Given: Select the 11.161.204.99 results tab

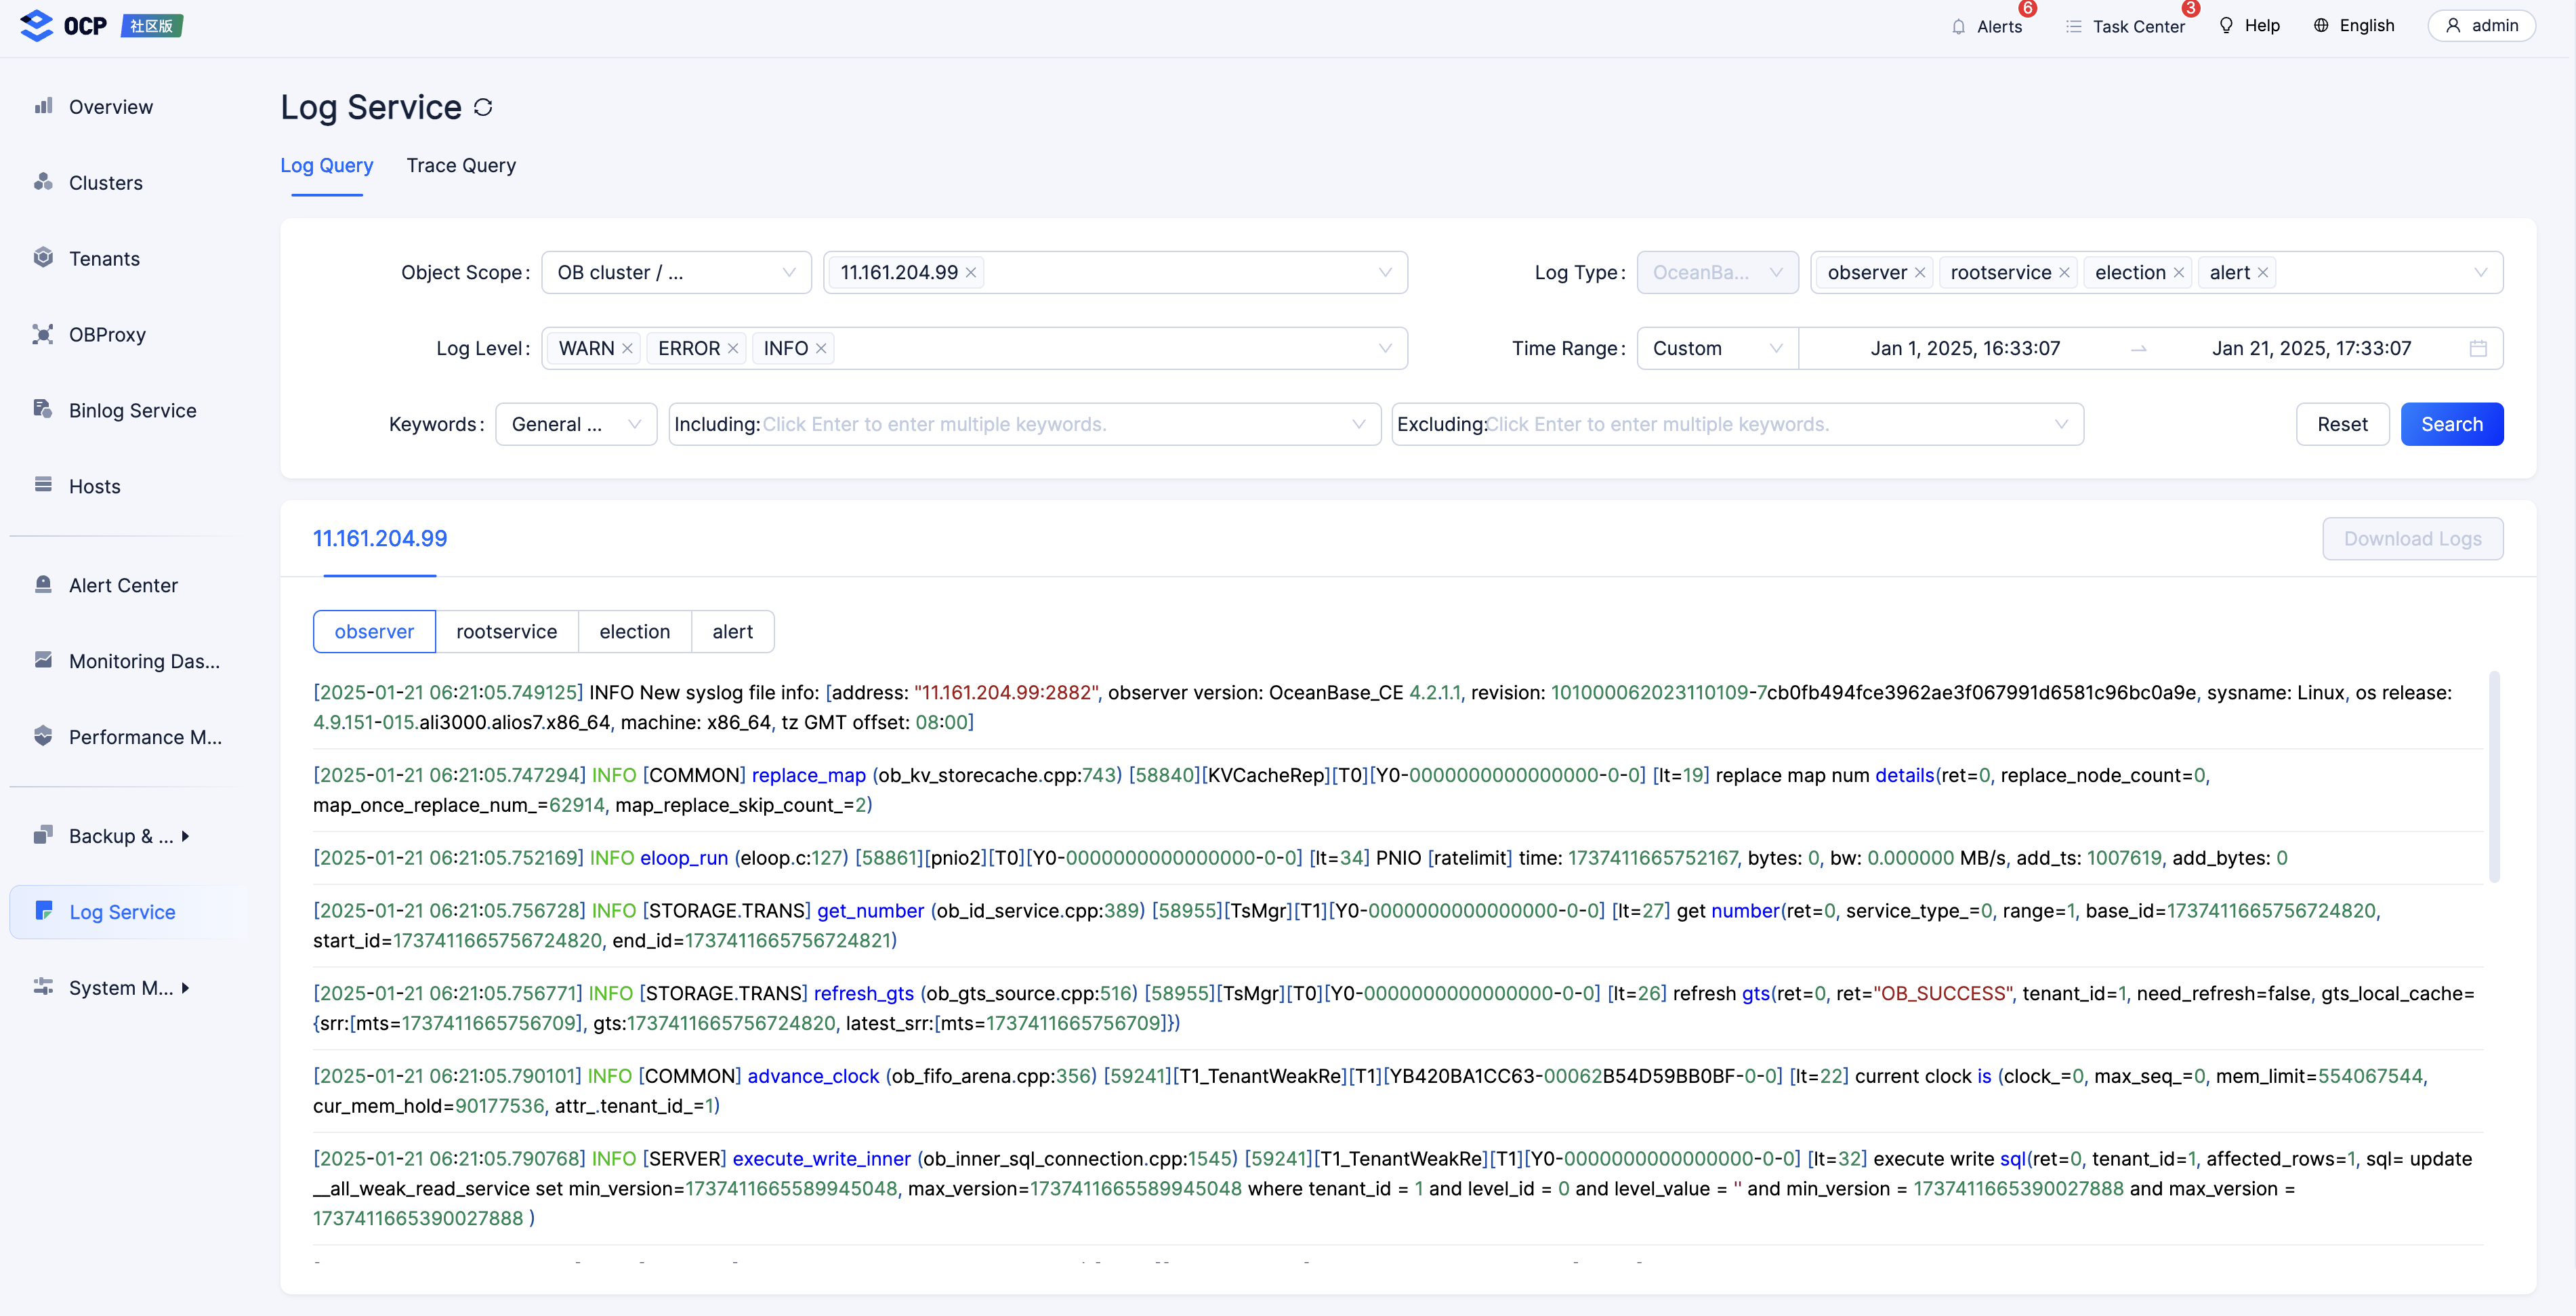Looking at the screenshot, I should click(x=380, y=539).
